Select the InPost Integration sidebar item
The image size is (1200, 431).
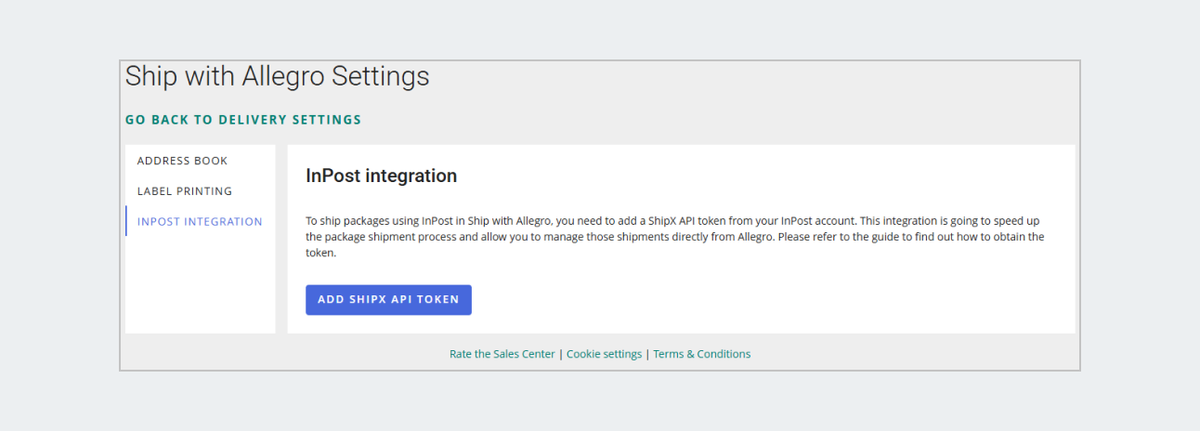[x=199, y=221]
